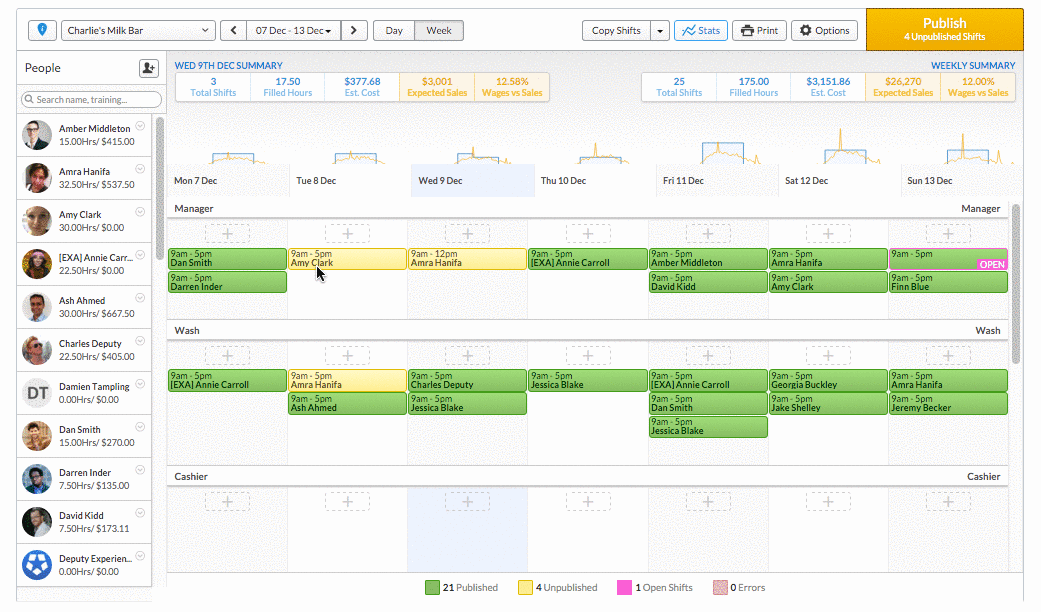Expand options for Amy Clark in People list

141,212
